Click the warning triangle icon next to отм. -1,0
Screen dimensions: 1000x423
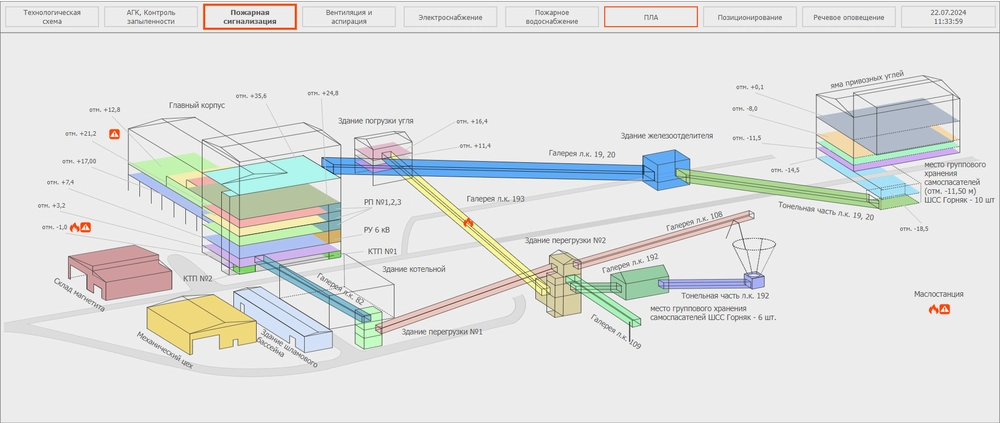click(86, 227)
